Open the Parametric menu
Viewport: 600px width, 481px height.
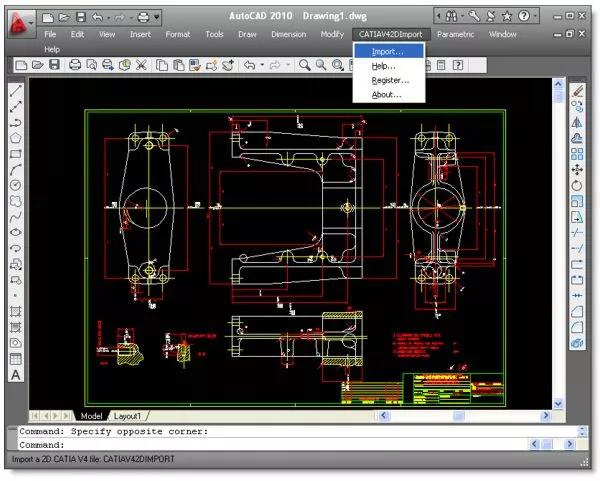click(x=455, y=34)
